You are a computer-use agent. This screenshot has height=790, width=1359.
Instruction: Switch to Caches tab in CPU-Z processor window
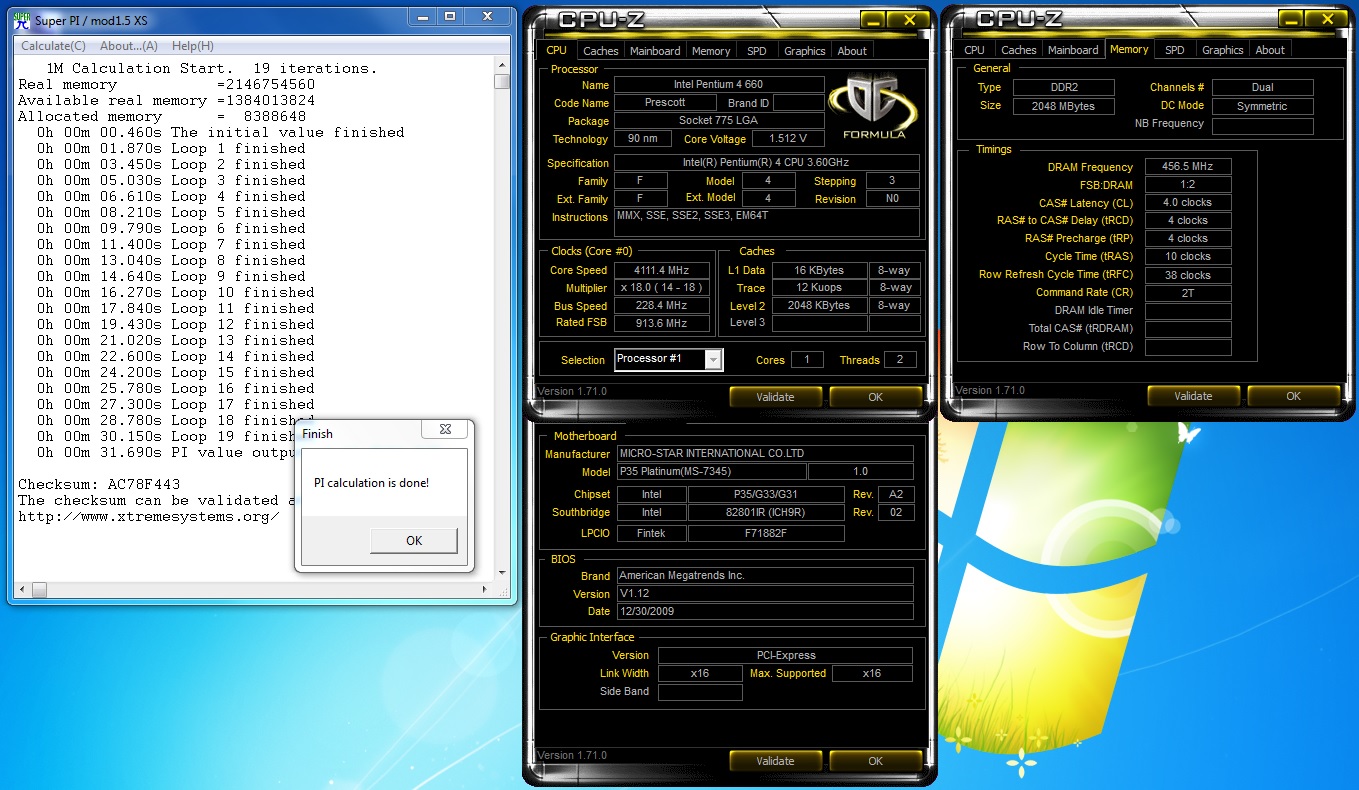point(601,50)
